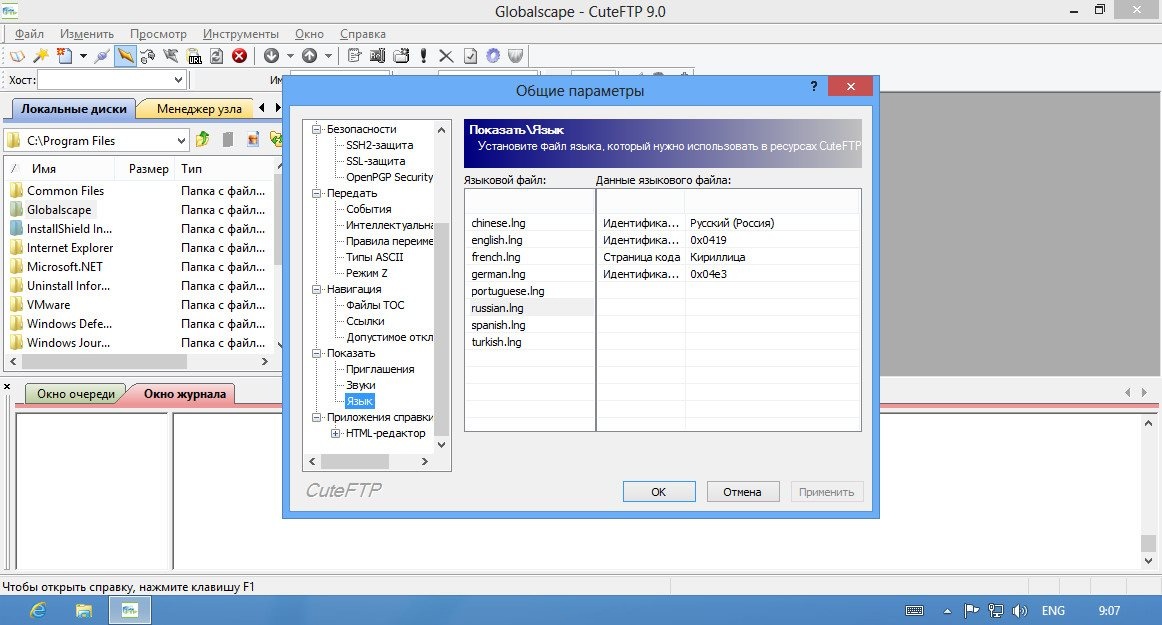
Task: Select Приглашения in settings tree
Action: click(x=380, y=368)
